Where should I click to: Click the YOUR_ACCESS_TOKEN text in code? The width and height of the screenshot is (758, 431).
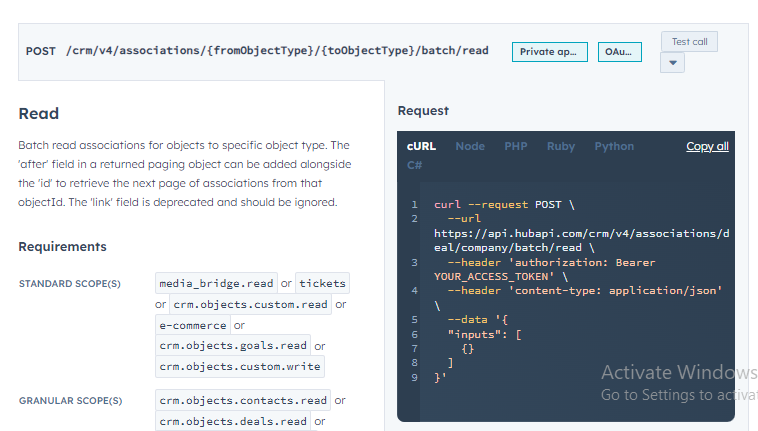[494, 276]
